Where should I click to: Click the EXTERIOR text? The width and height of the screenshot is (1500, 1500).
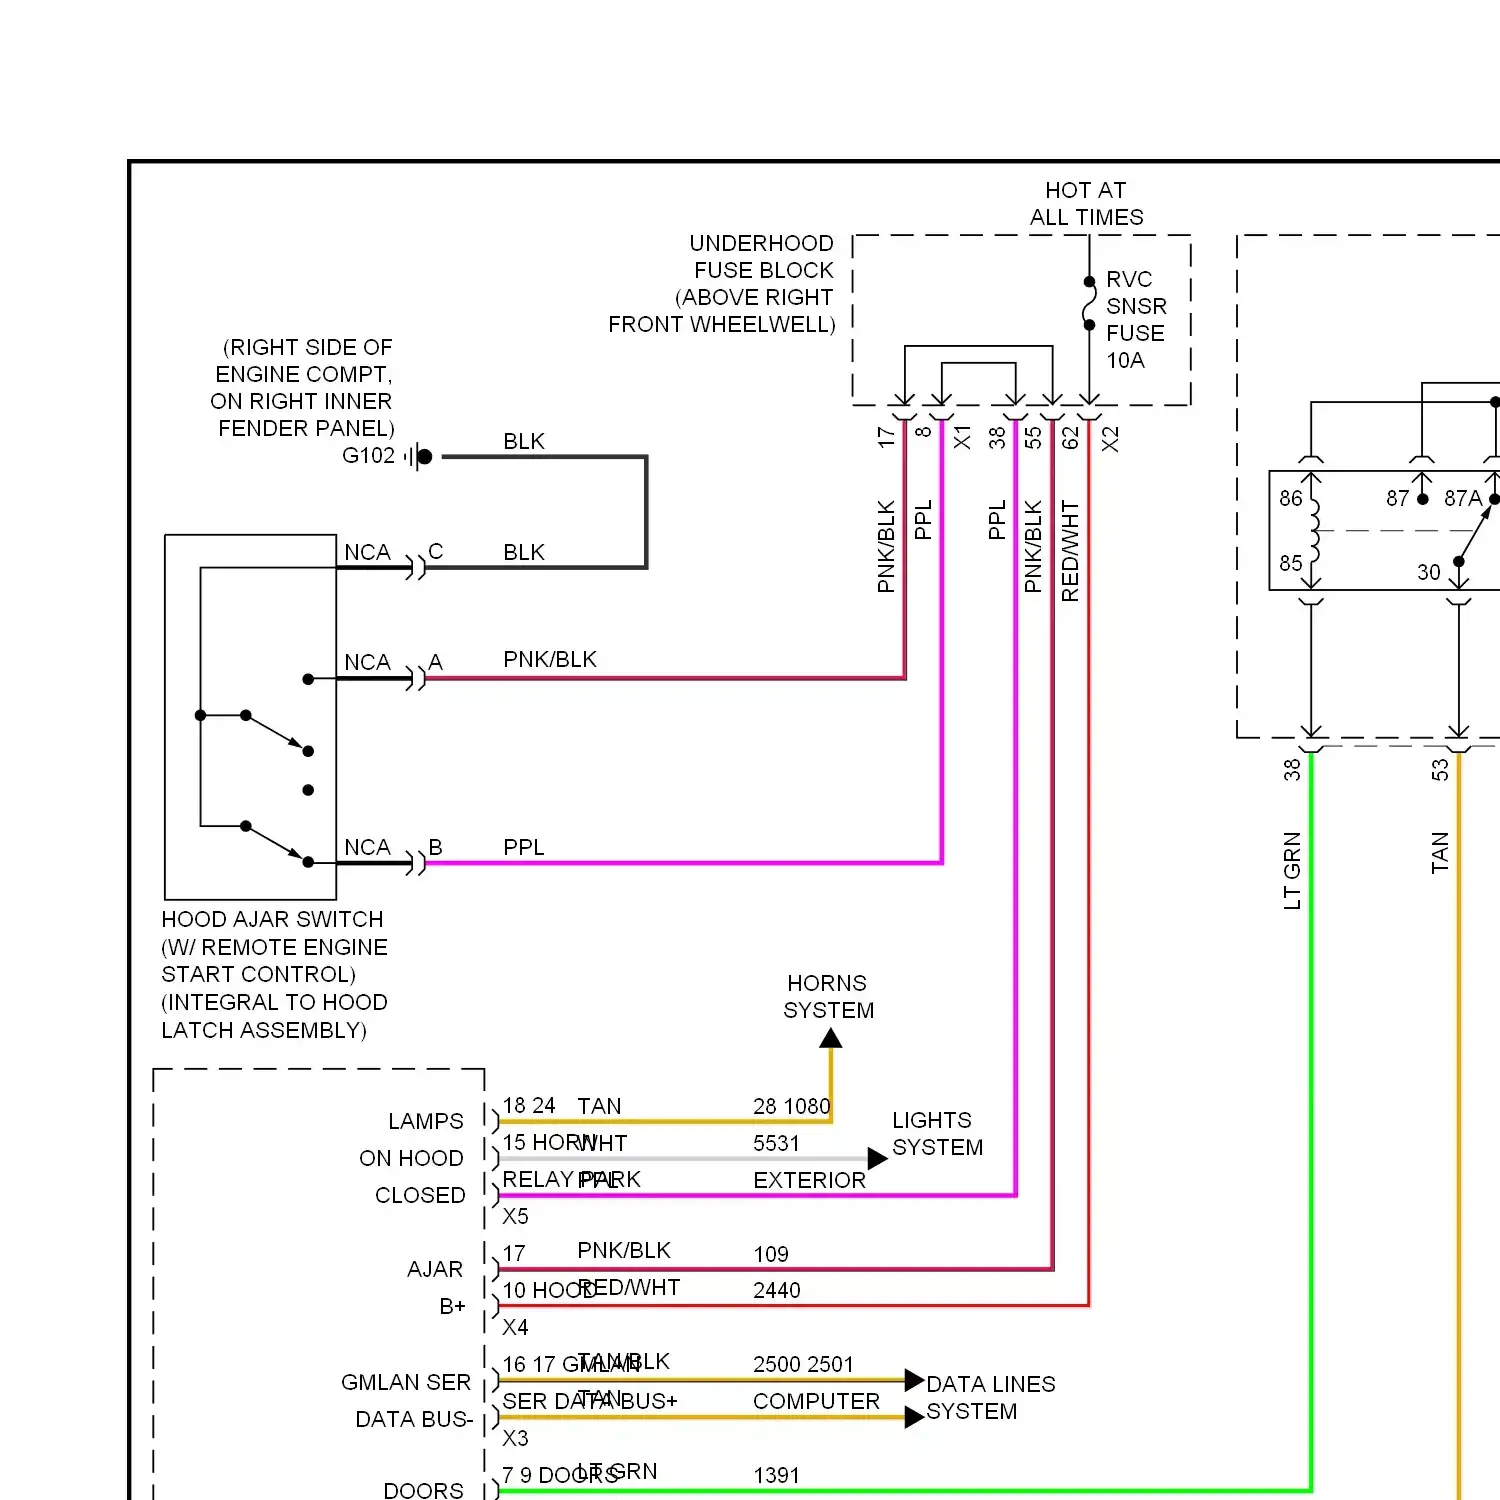click(810, 1180)
